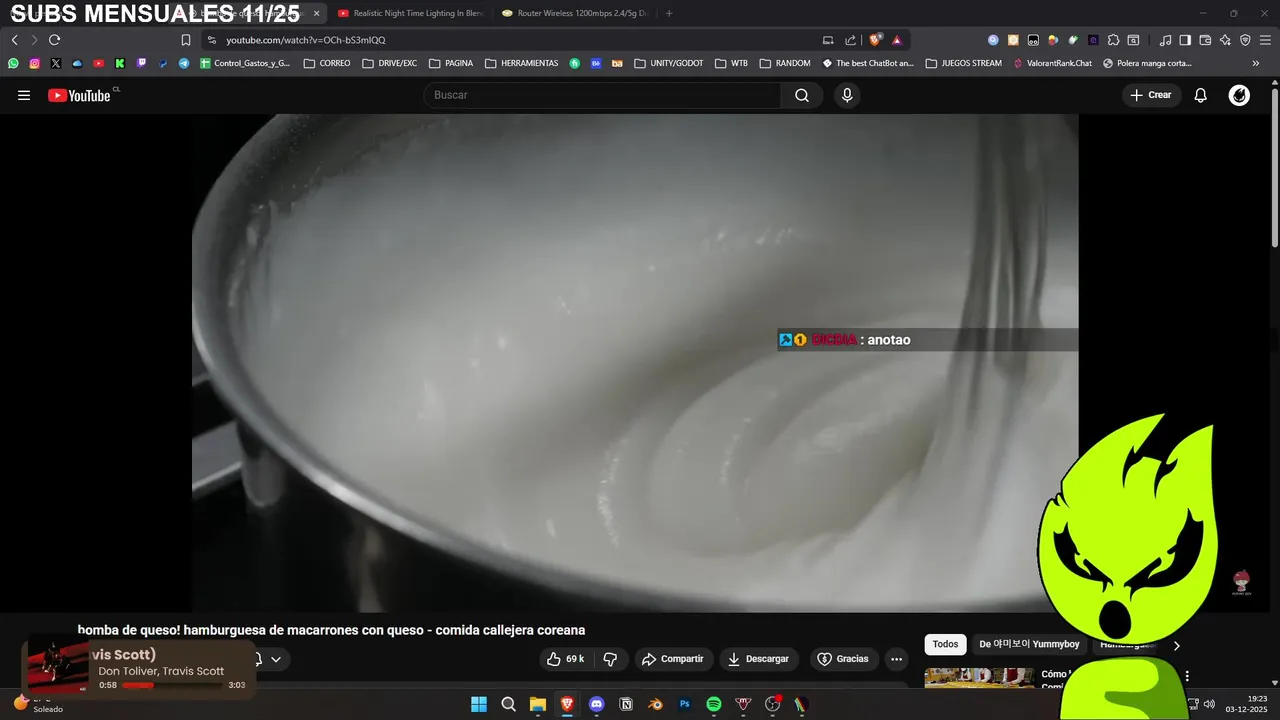This screenshot has width=1280, height=720.
Task: Share page using the address bar share icon
Action: (x=850, y=40)
